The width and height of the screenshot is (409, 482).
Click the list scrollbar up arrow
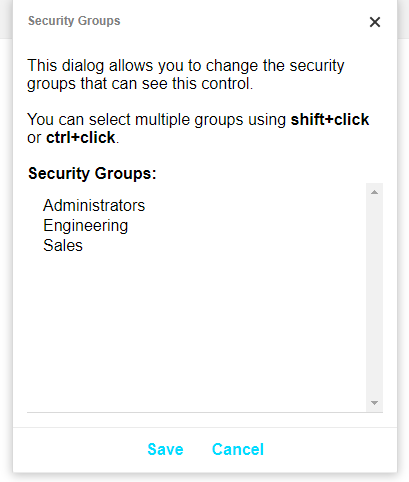point(374,192)
